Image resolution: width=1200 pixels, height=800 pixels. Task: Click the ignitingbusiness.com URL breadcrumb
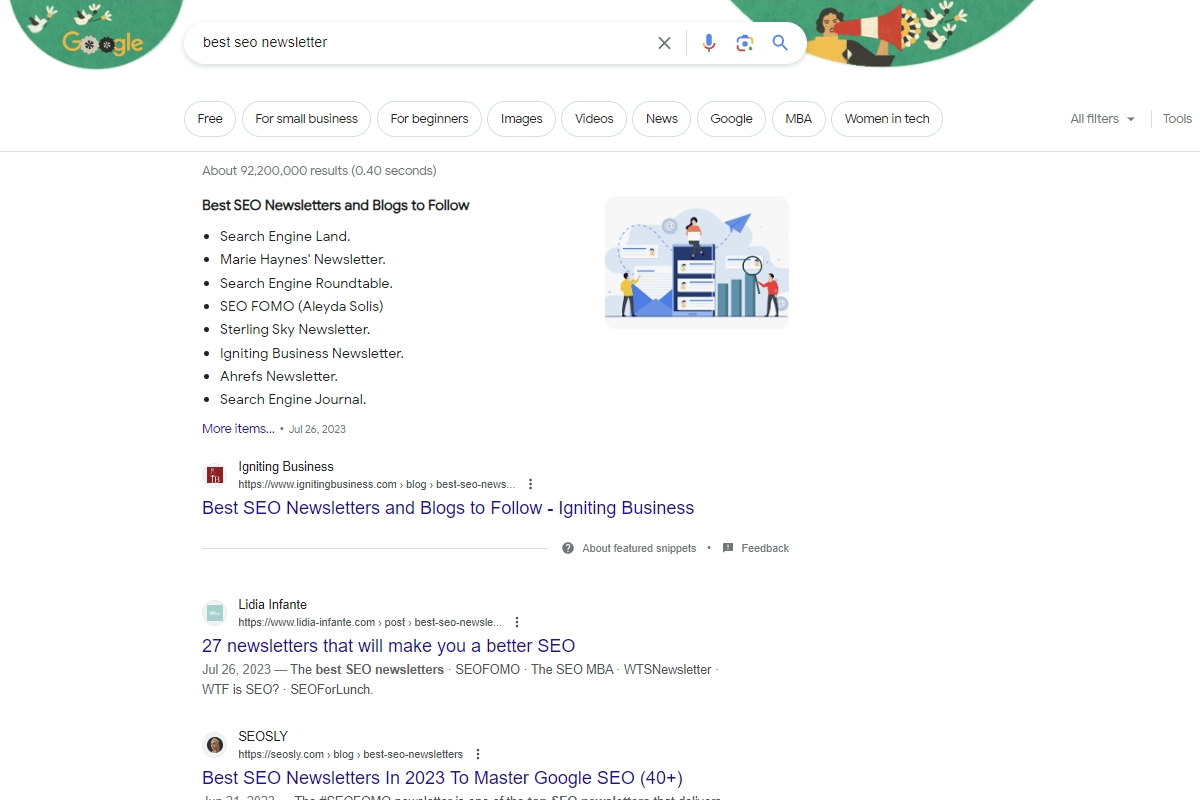tap(377, 484)
